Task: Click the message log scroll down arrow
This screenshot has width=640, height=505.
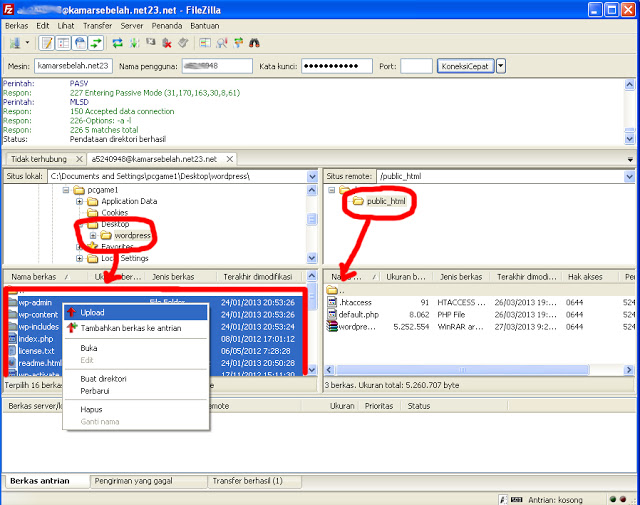Action: tap(629, 139)
